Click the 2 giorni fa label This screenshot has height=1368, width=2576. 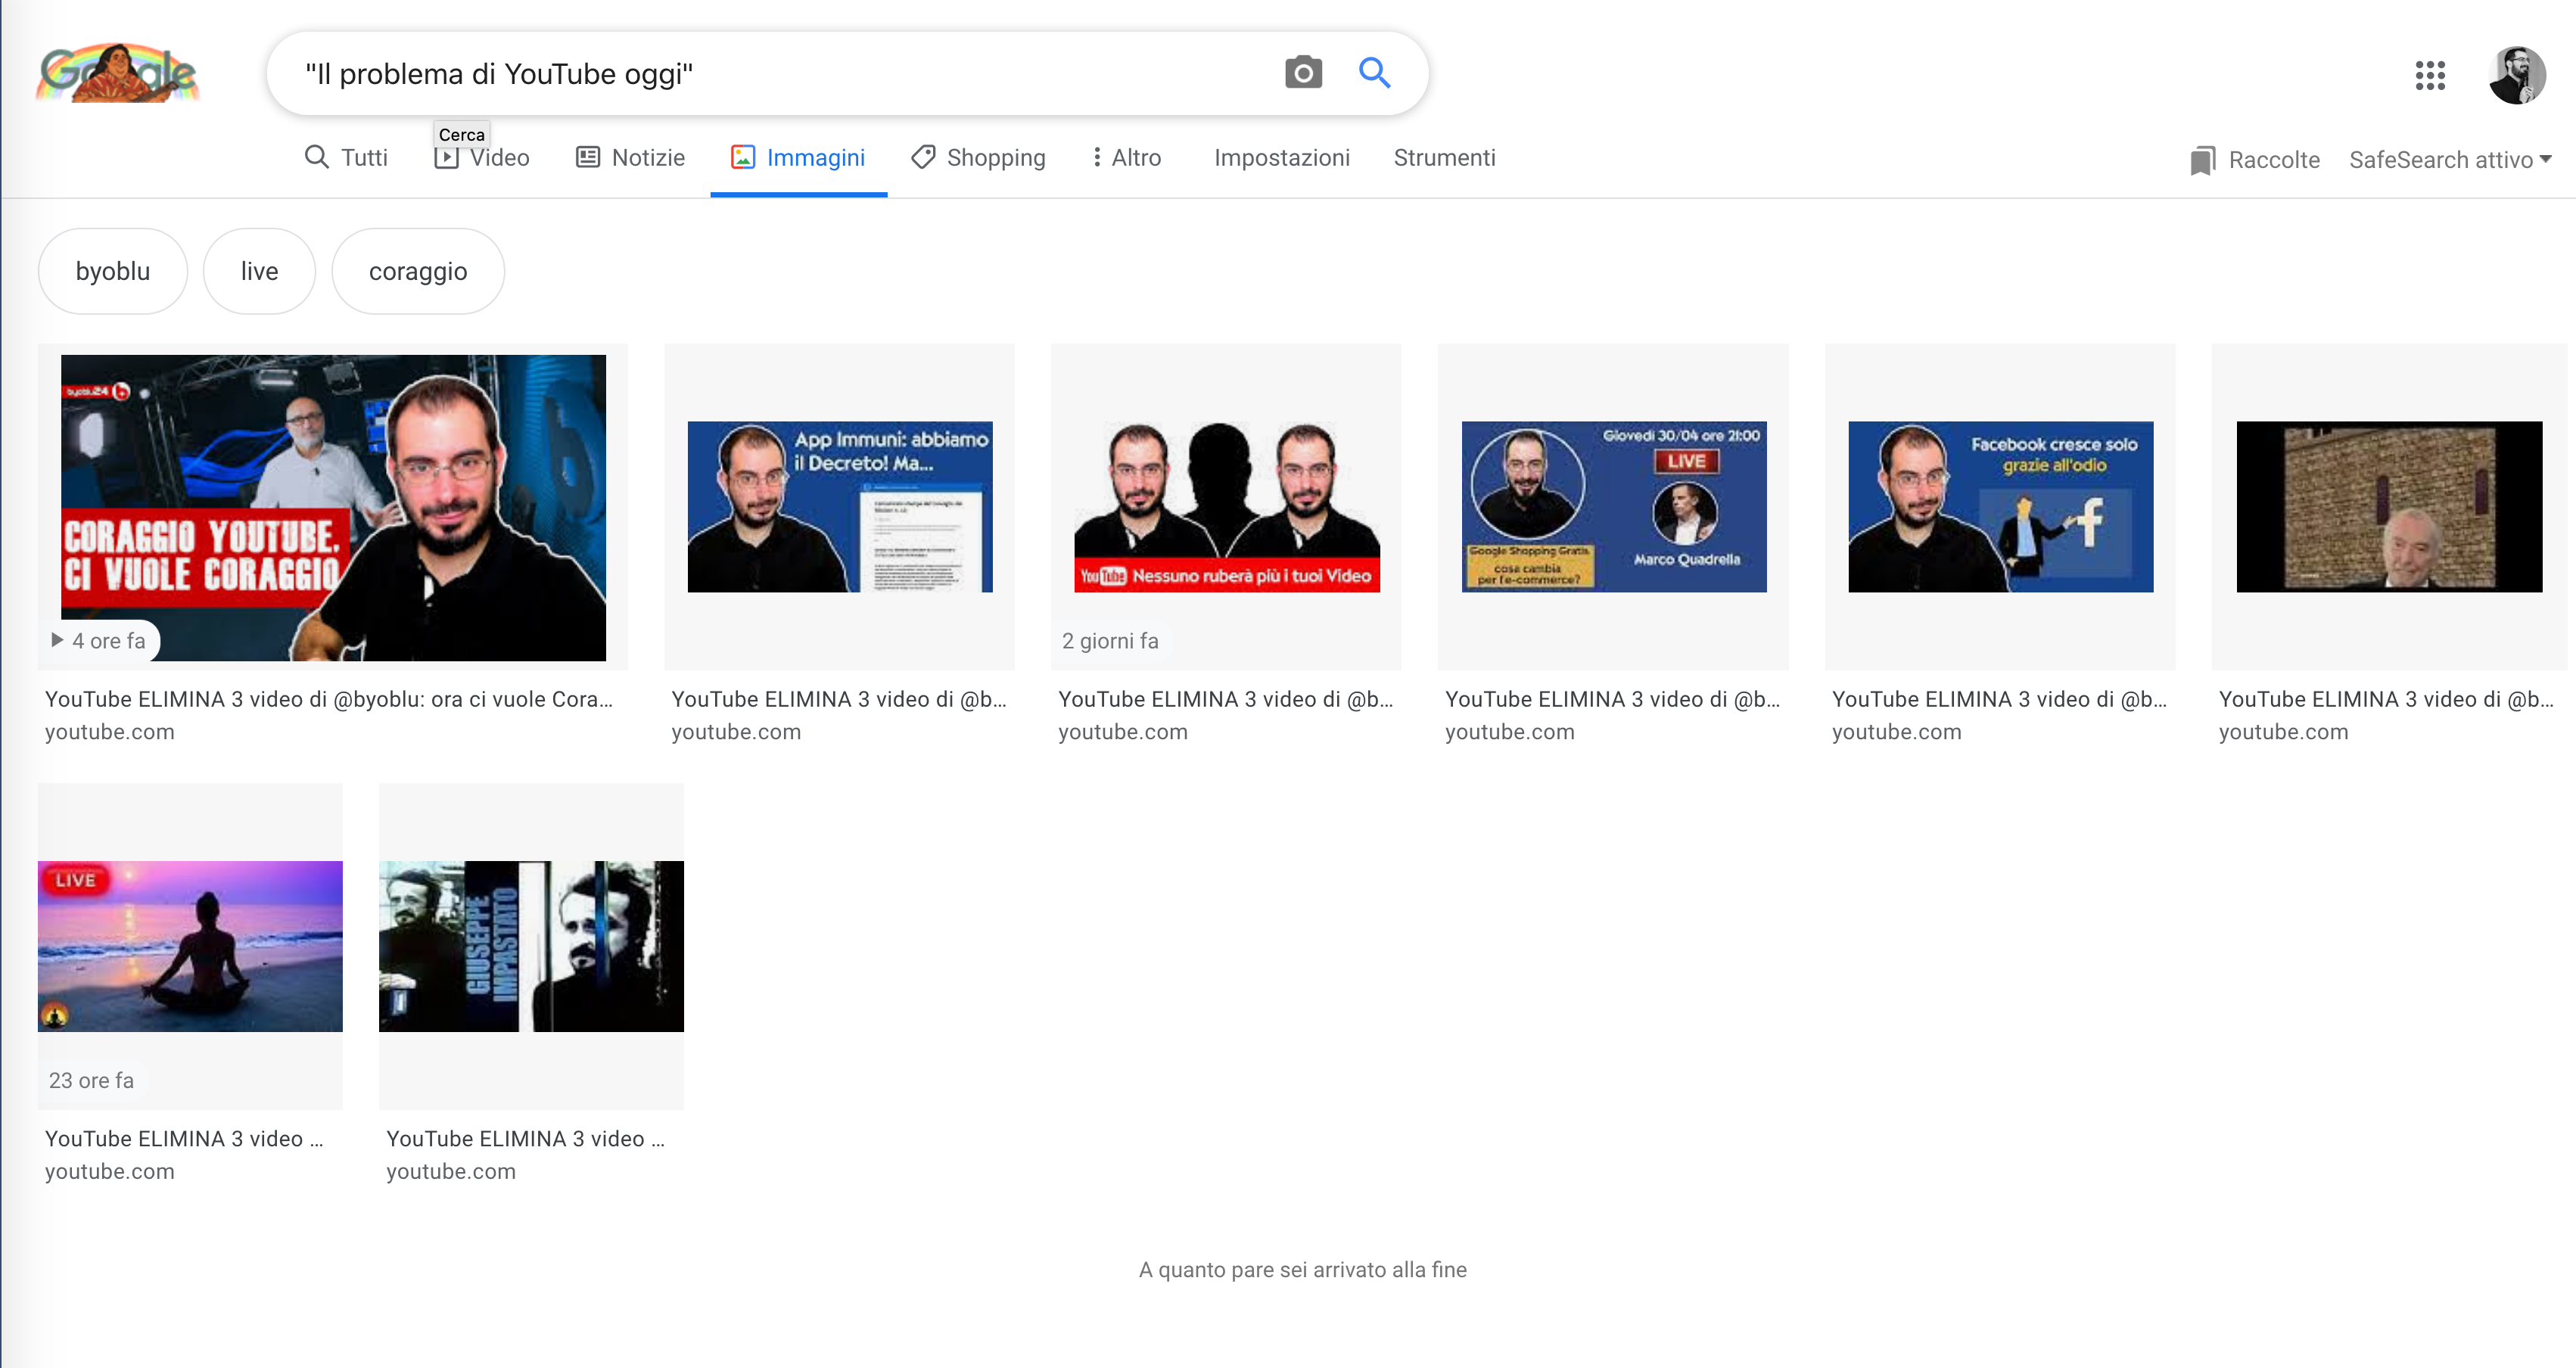tap(1110, 641)
